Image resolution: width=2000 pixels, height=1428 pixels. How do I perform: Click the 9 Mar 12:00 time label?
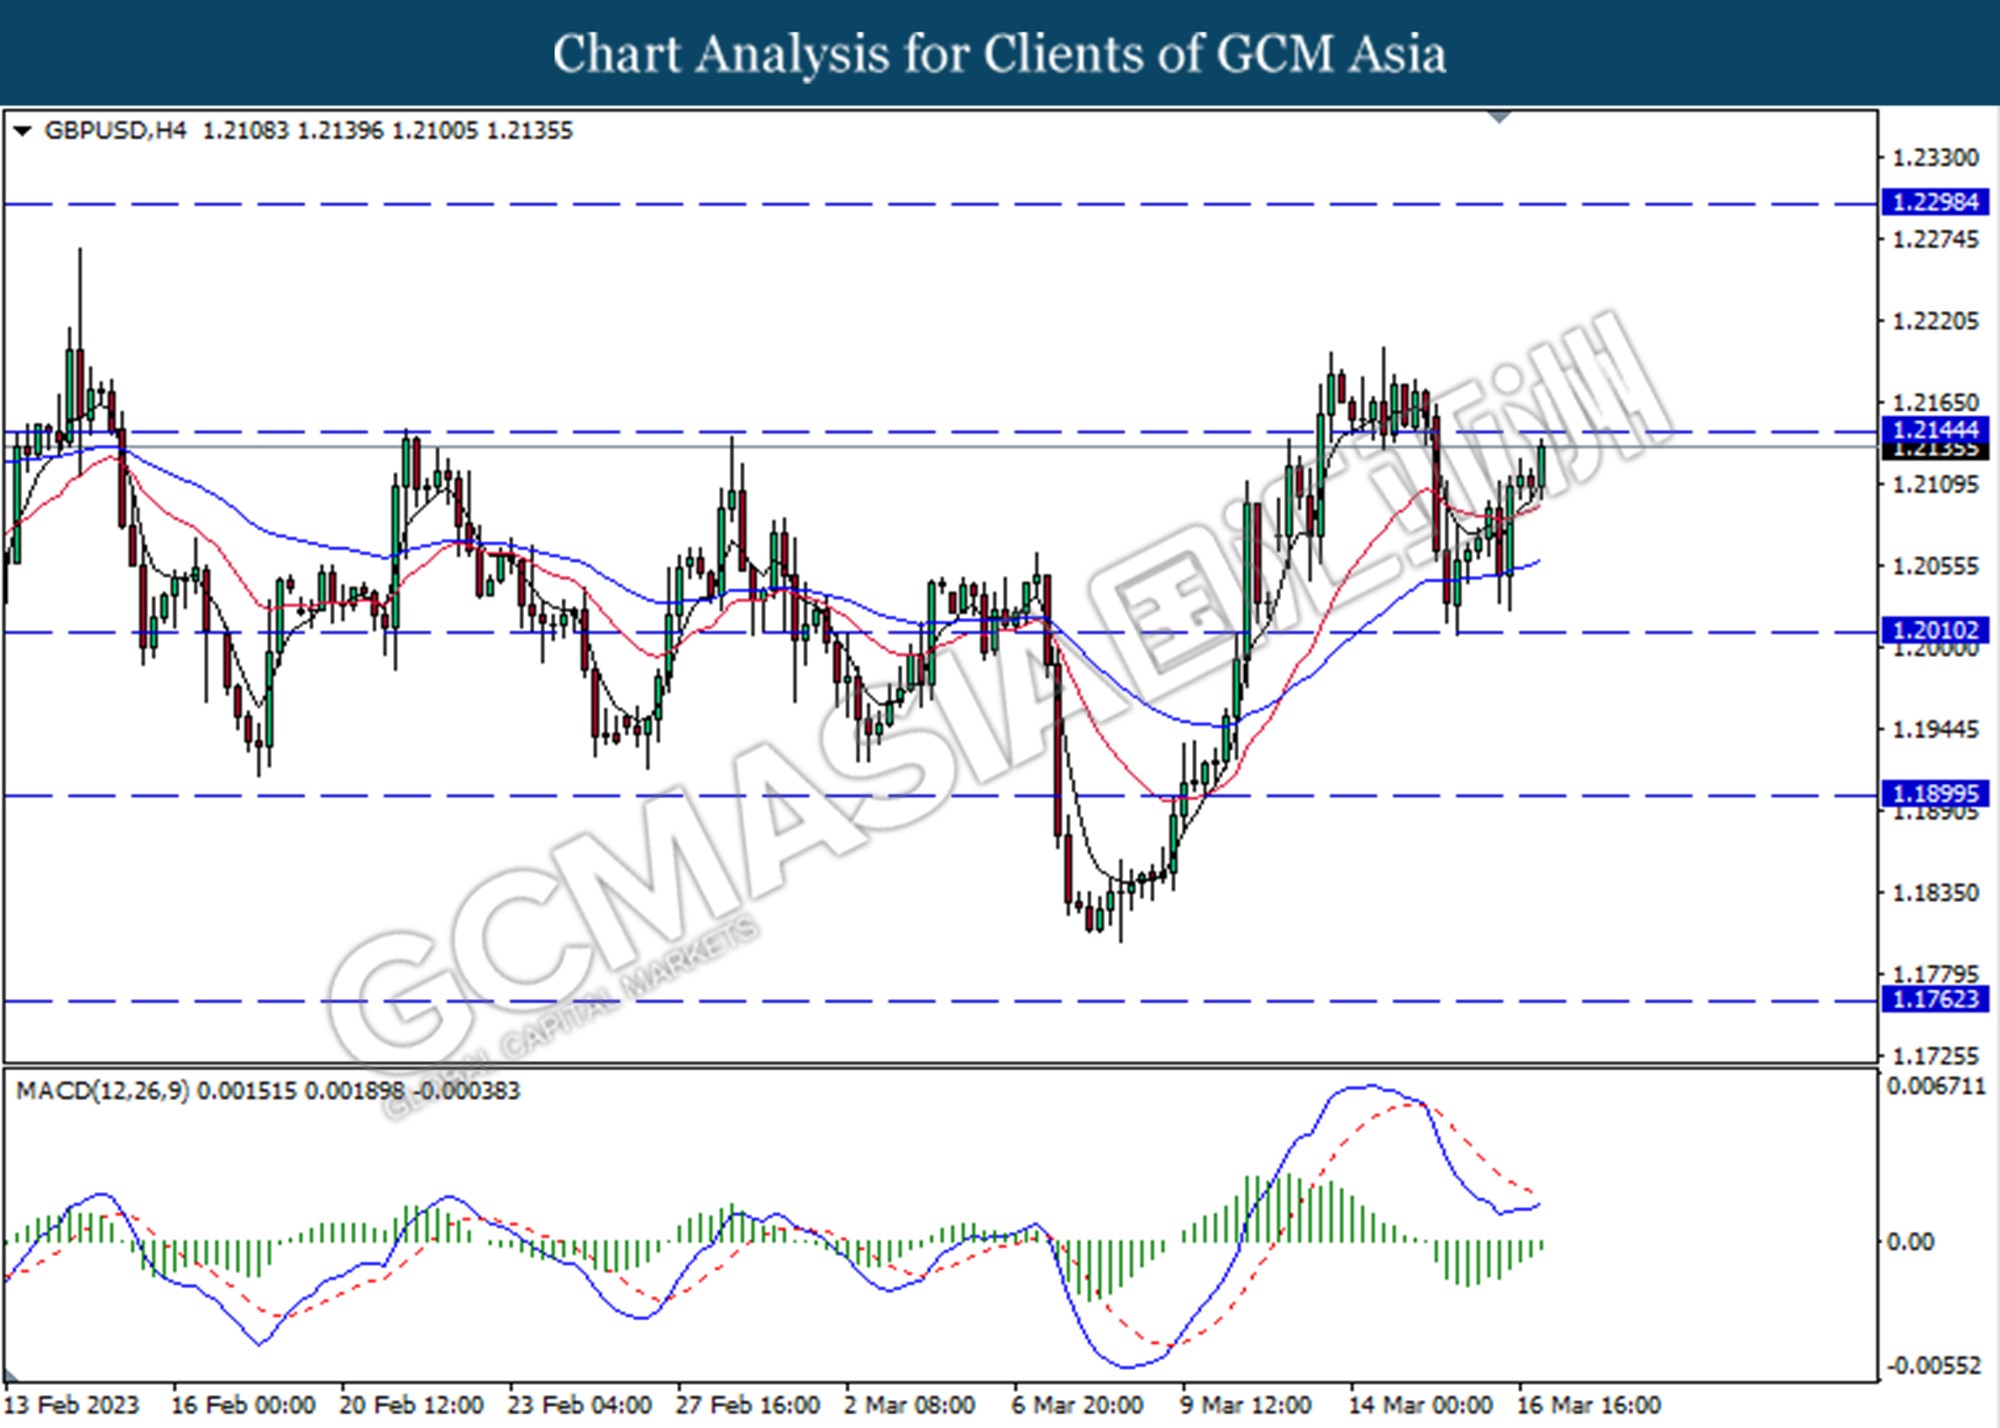point(1245,1405)
